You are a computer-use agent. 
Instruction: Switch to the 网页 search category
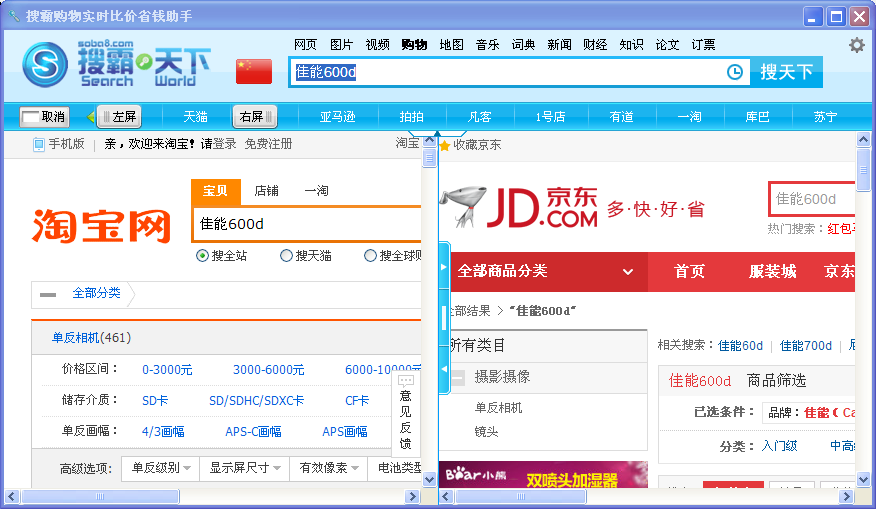[305, 45]
